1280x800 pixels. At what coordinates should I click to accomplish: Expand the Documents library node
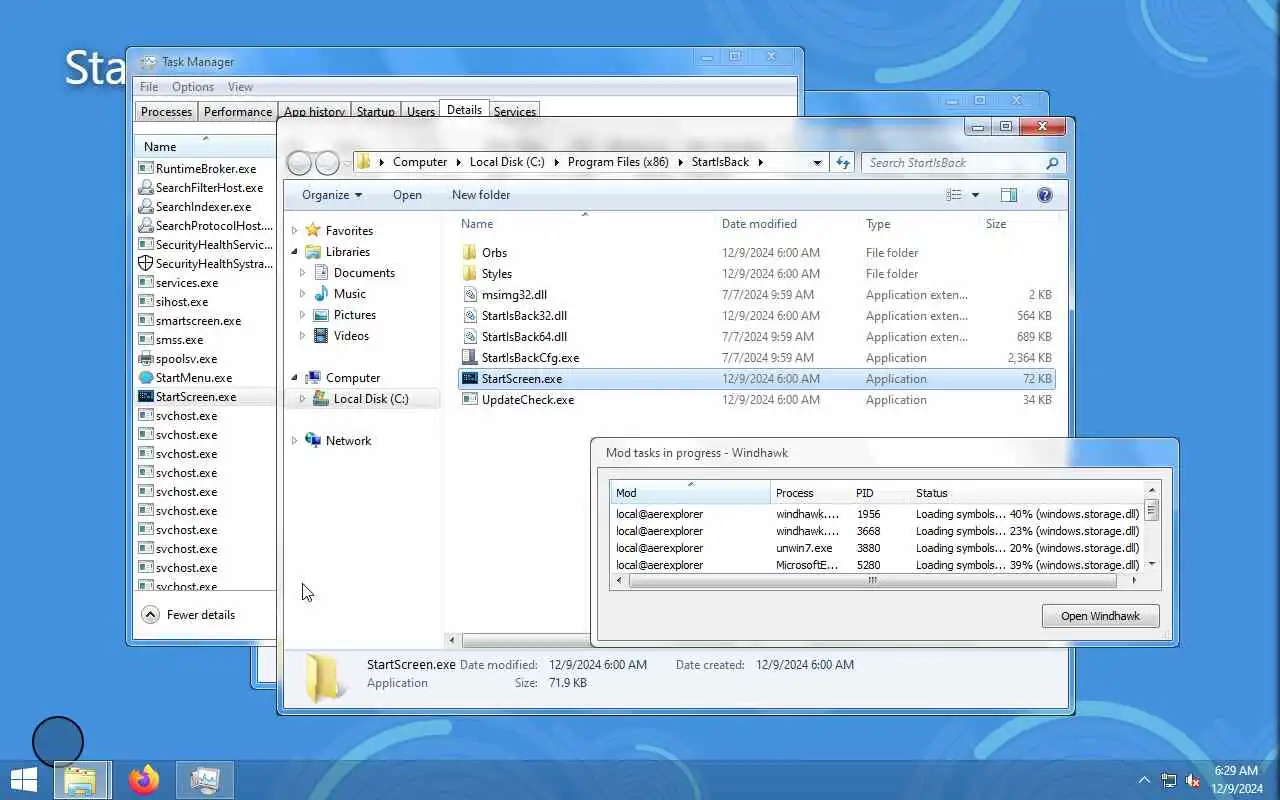pyautogui.click(x=303, y=273)
